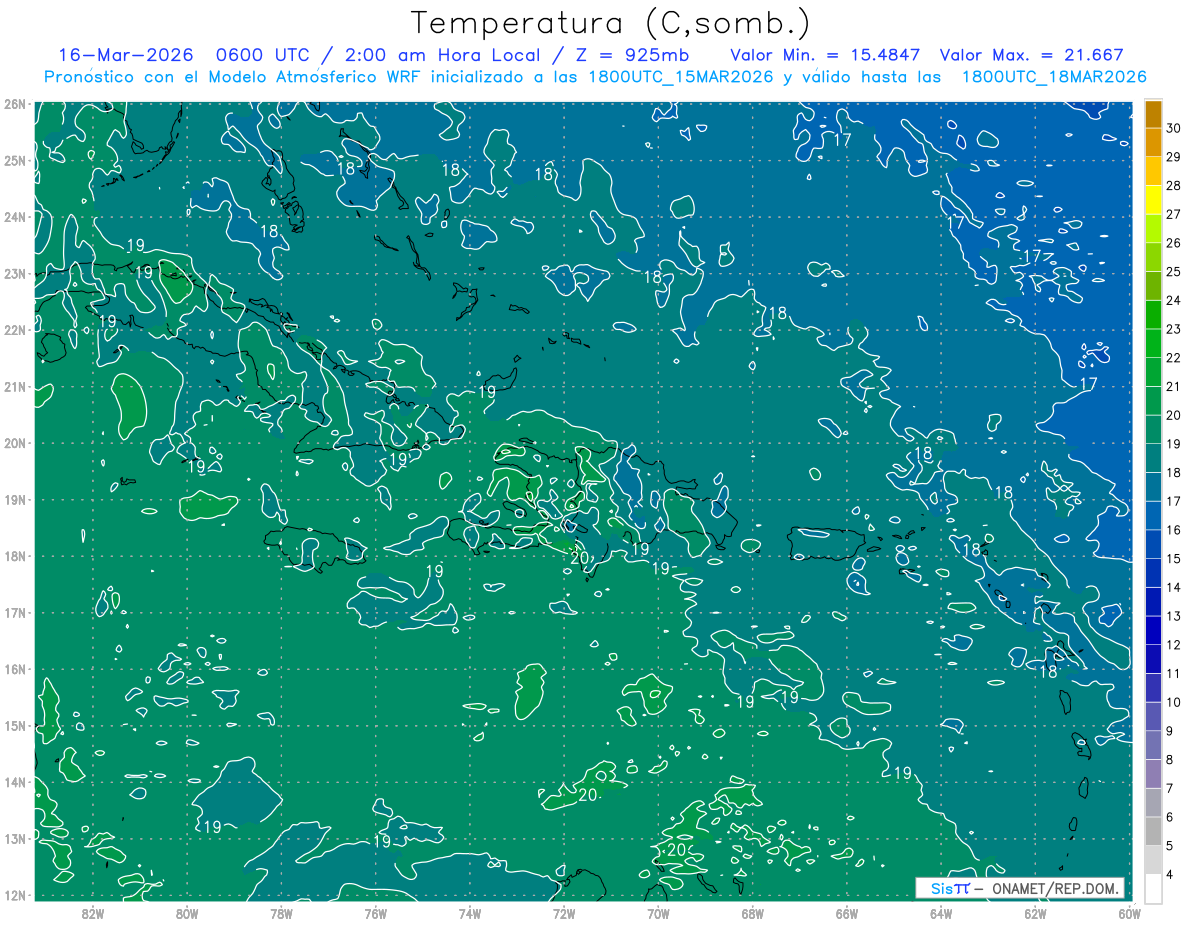Click the '14N' latitude label

(x=15, y=782)
